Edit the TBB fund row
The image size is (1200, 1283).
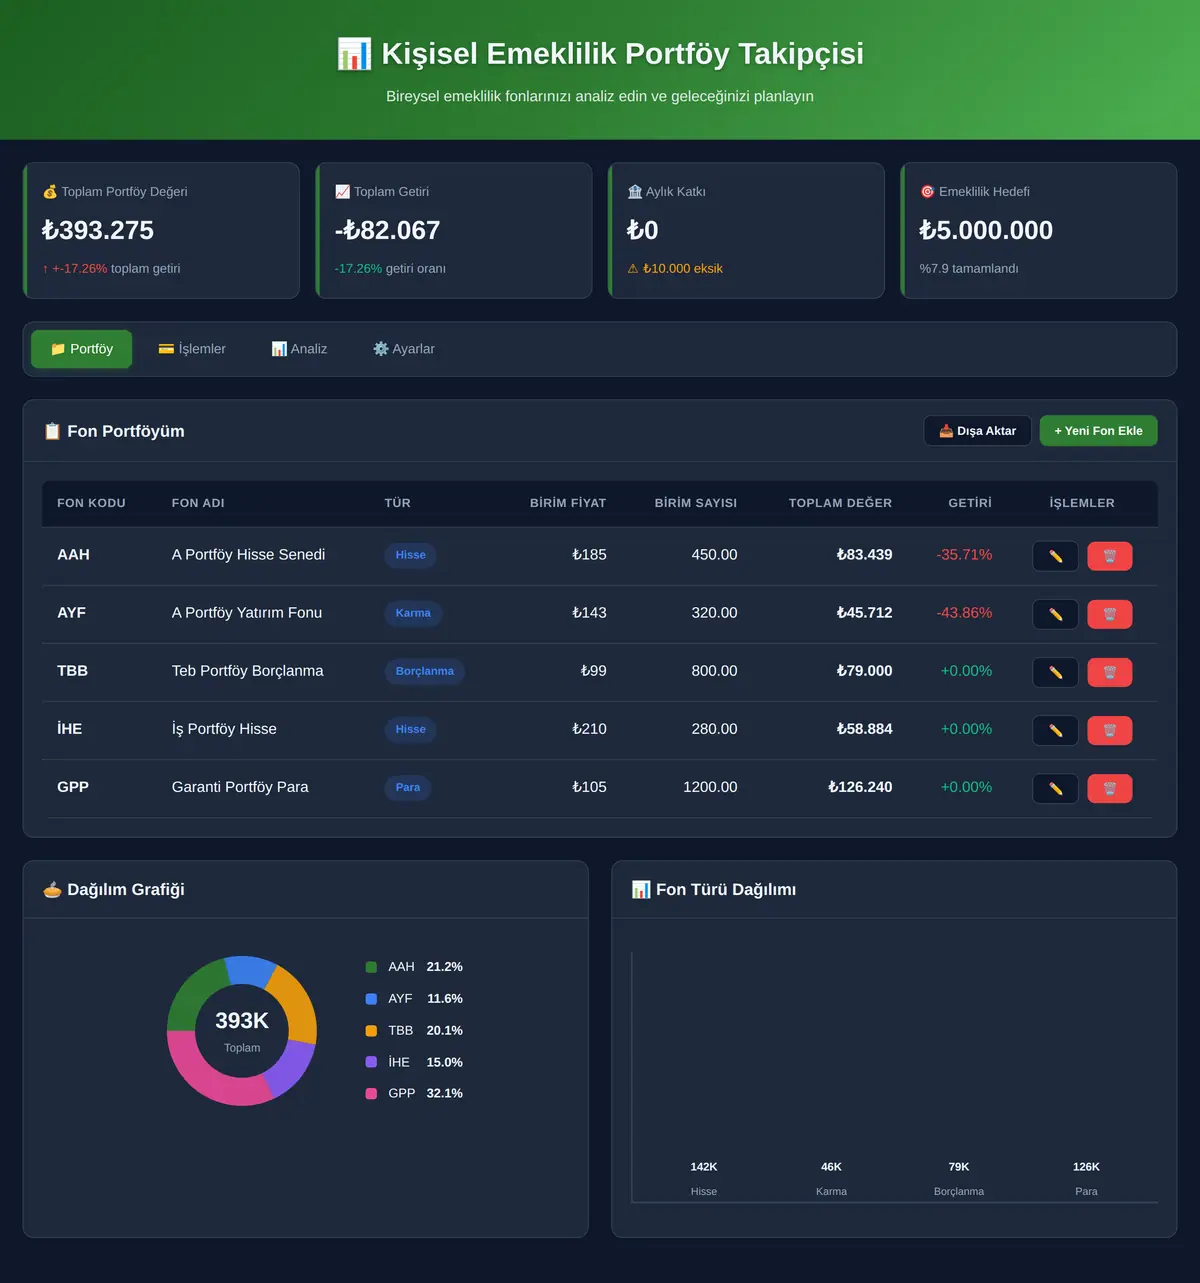(1055, 672)
